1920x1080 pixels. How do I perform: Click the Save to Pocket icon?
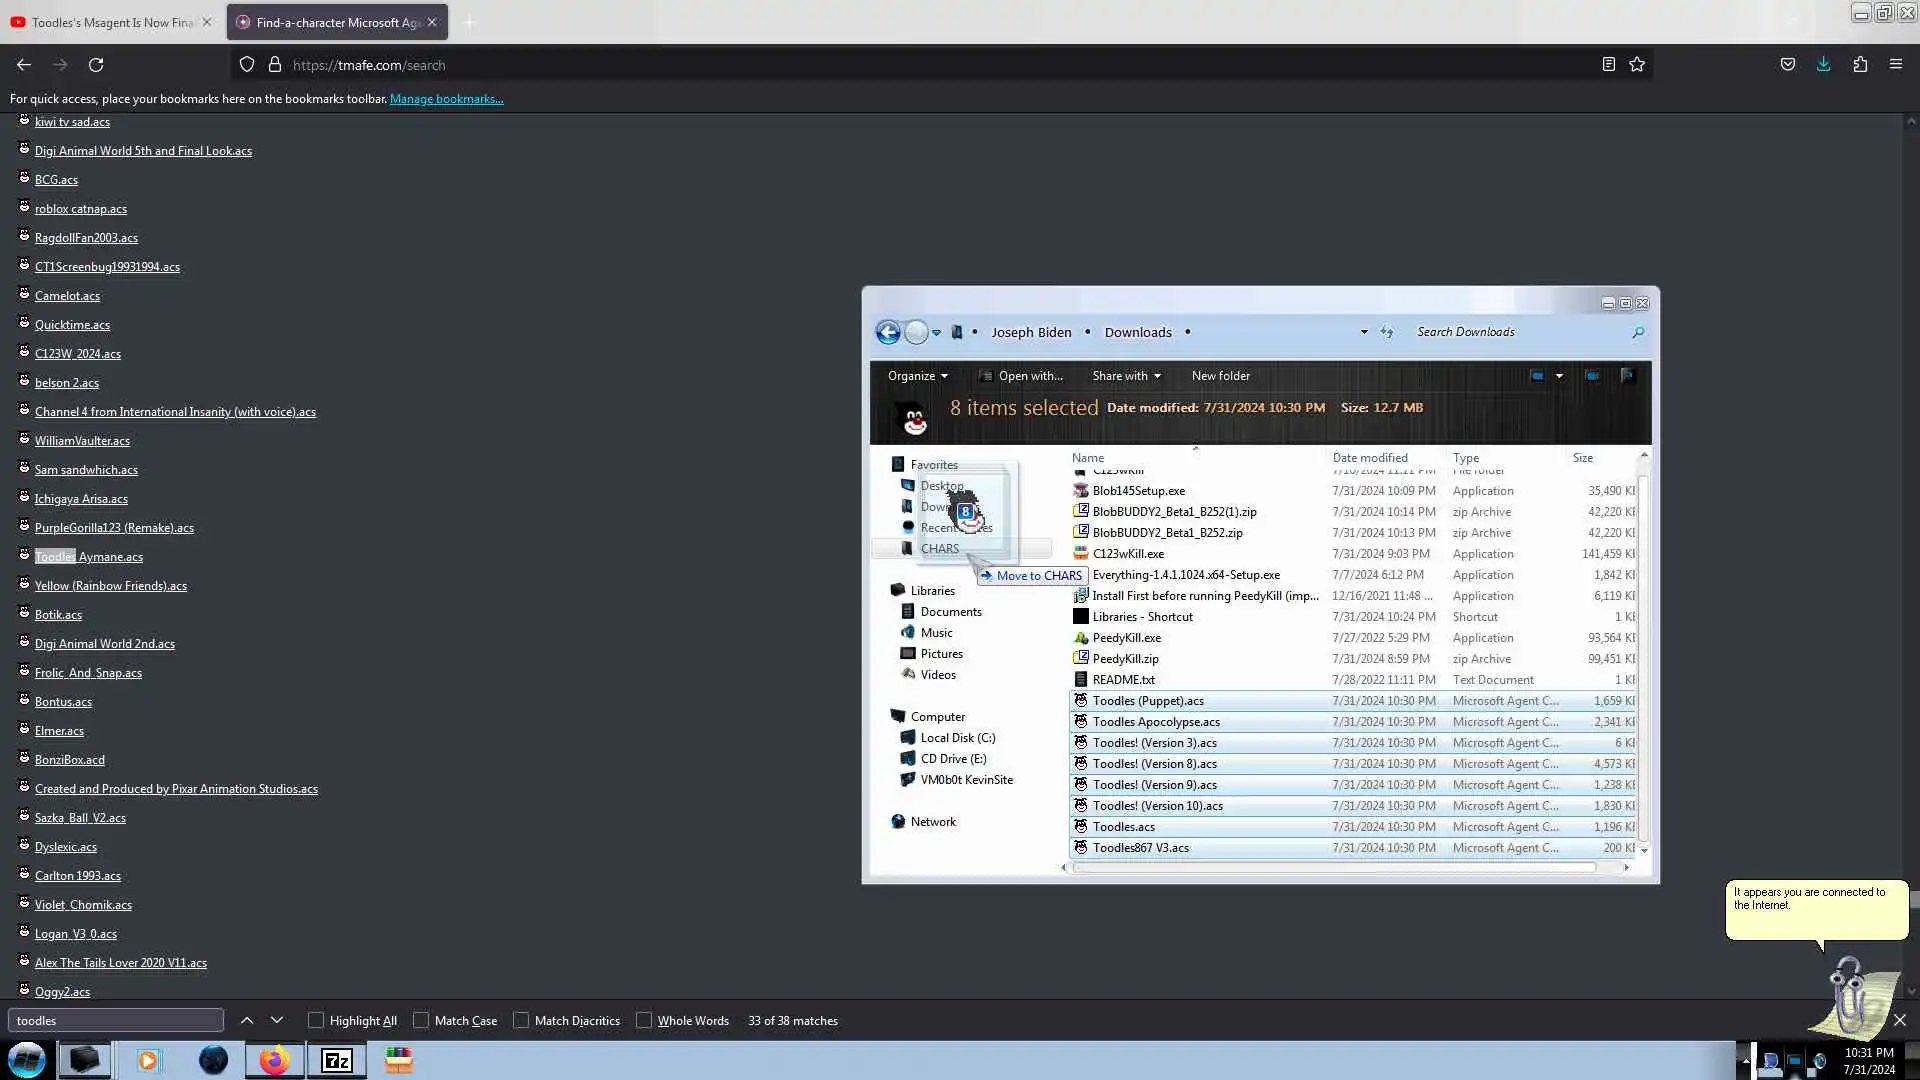pos(1787,64)
